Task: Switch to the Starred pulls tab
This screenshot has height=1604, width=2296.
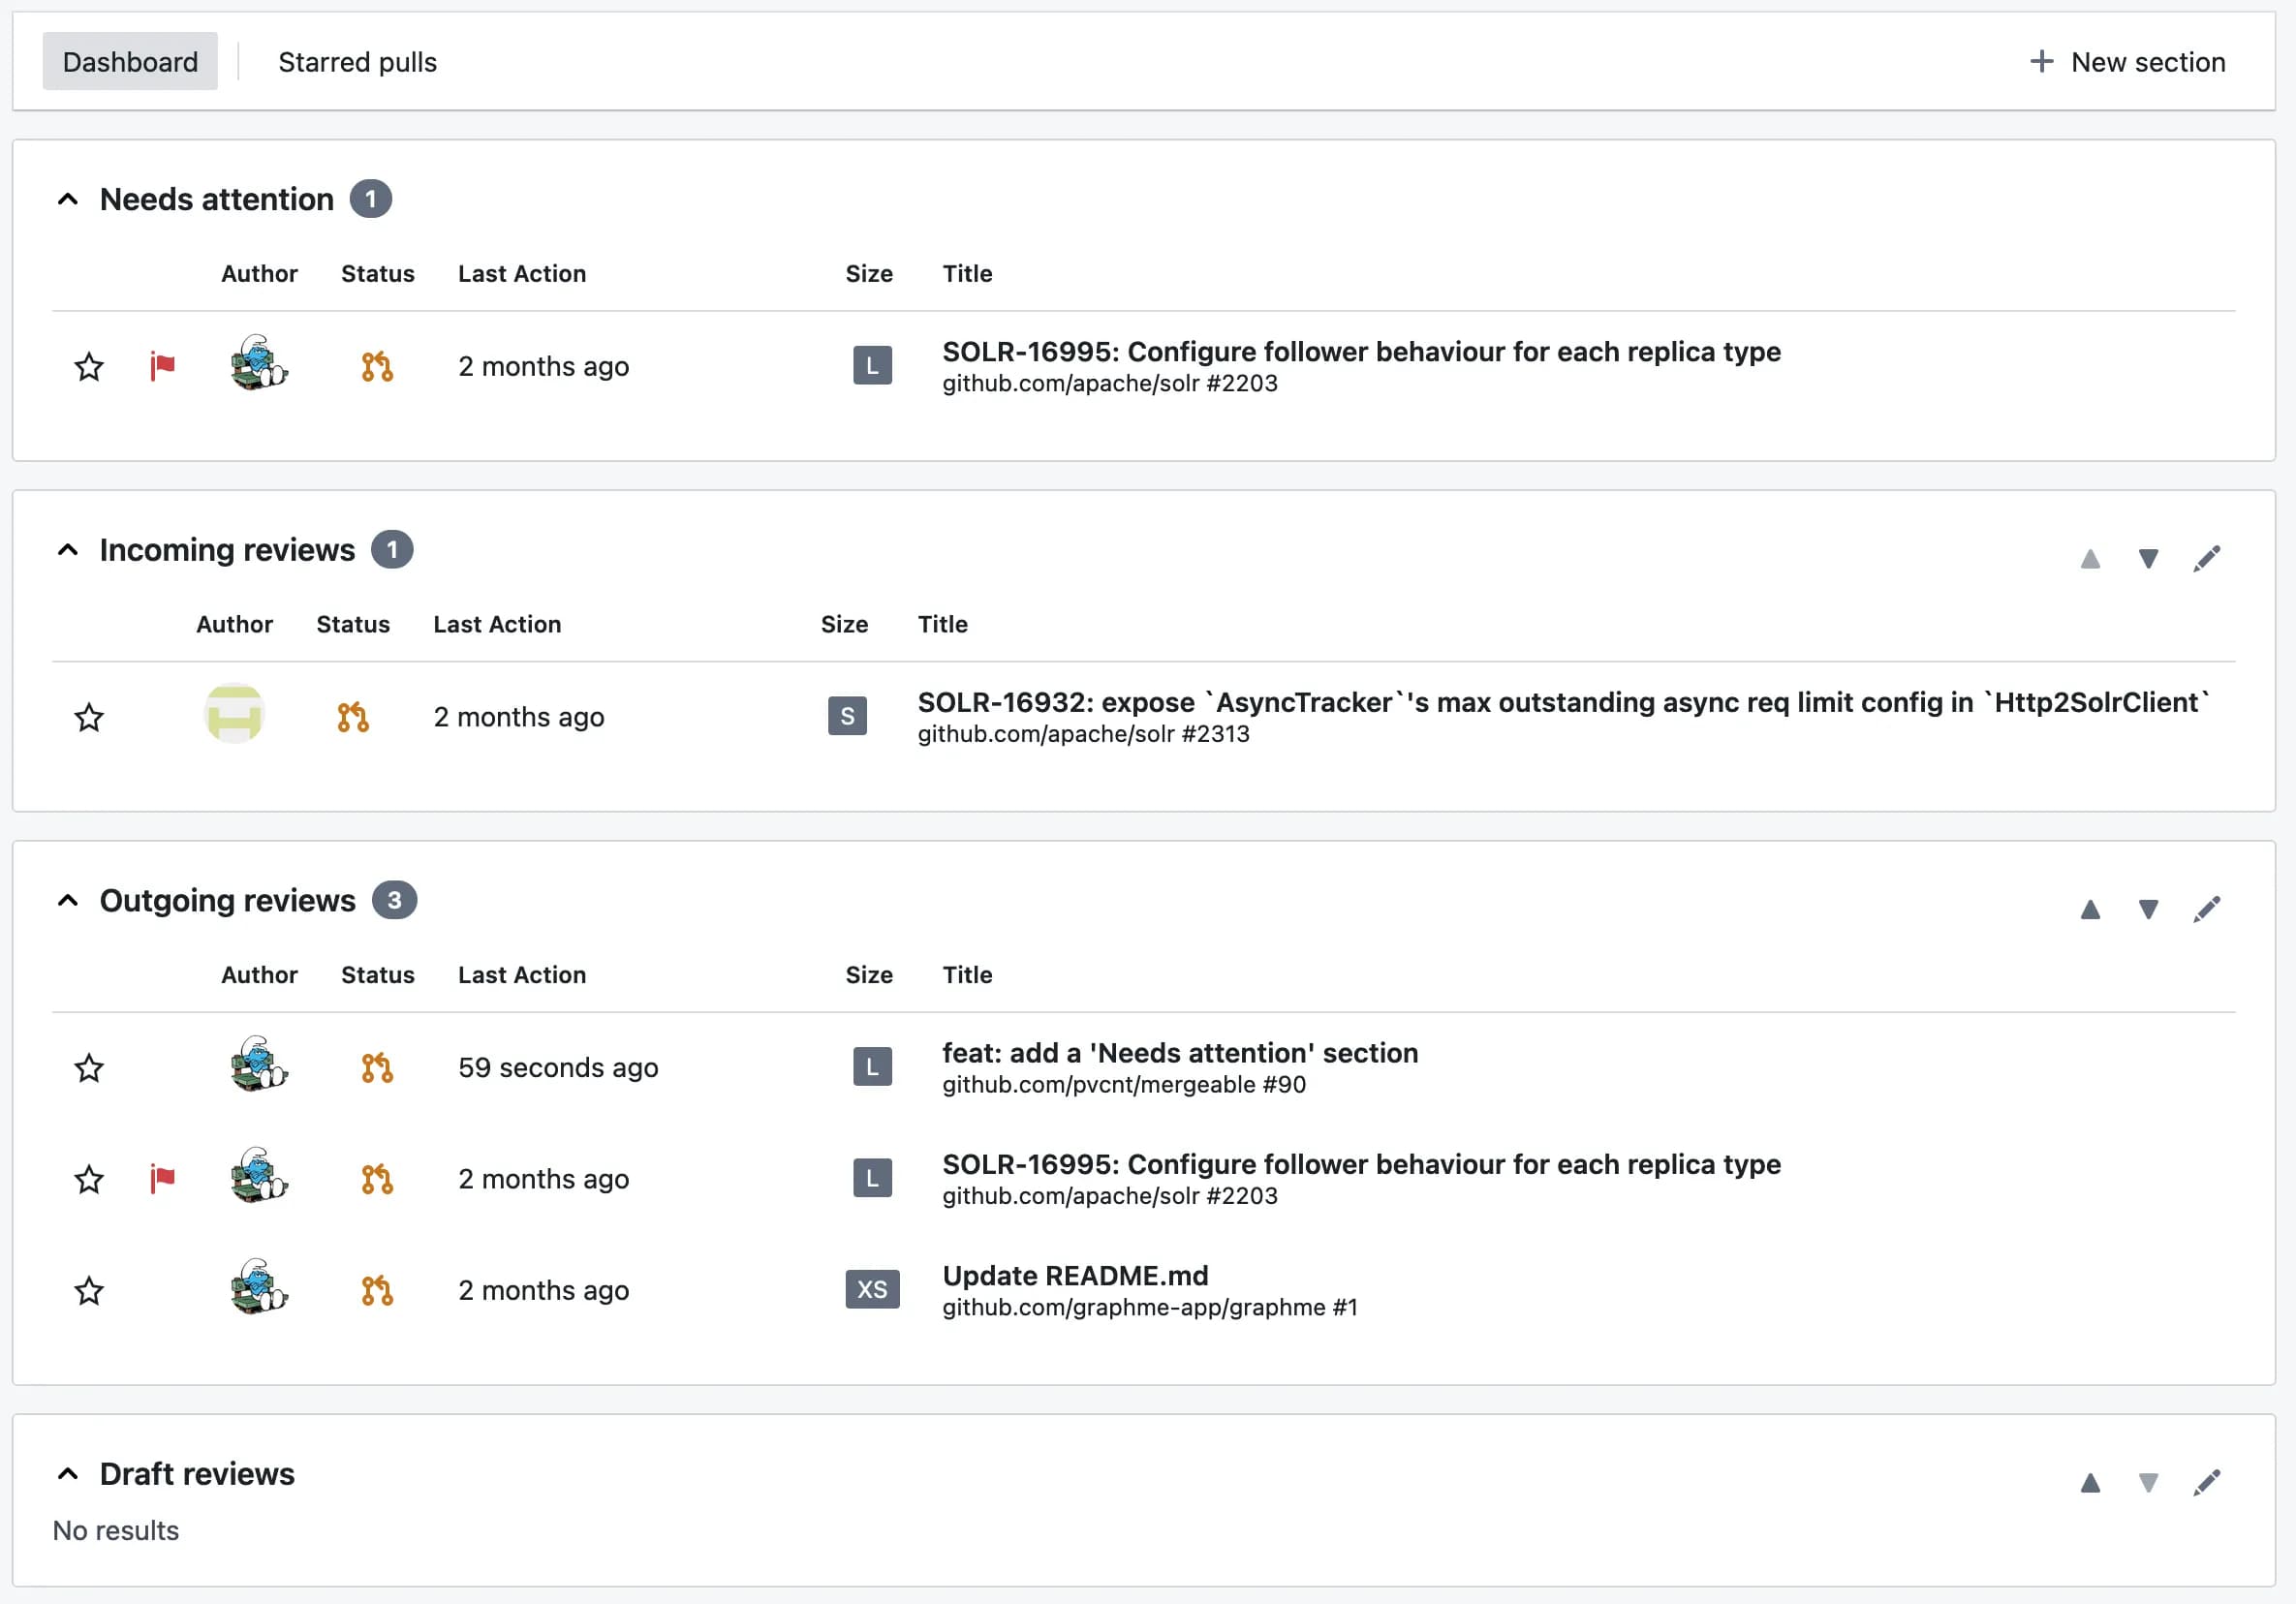Action: point(357,62)
